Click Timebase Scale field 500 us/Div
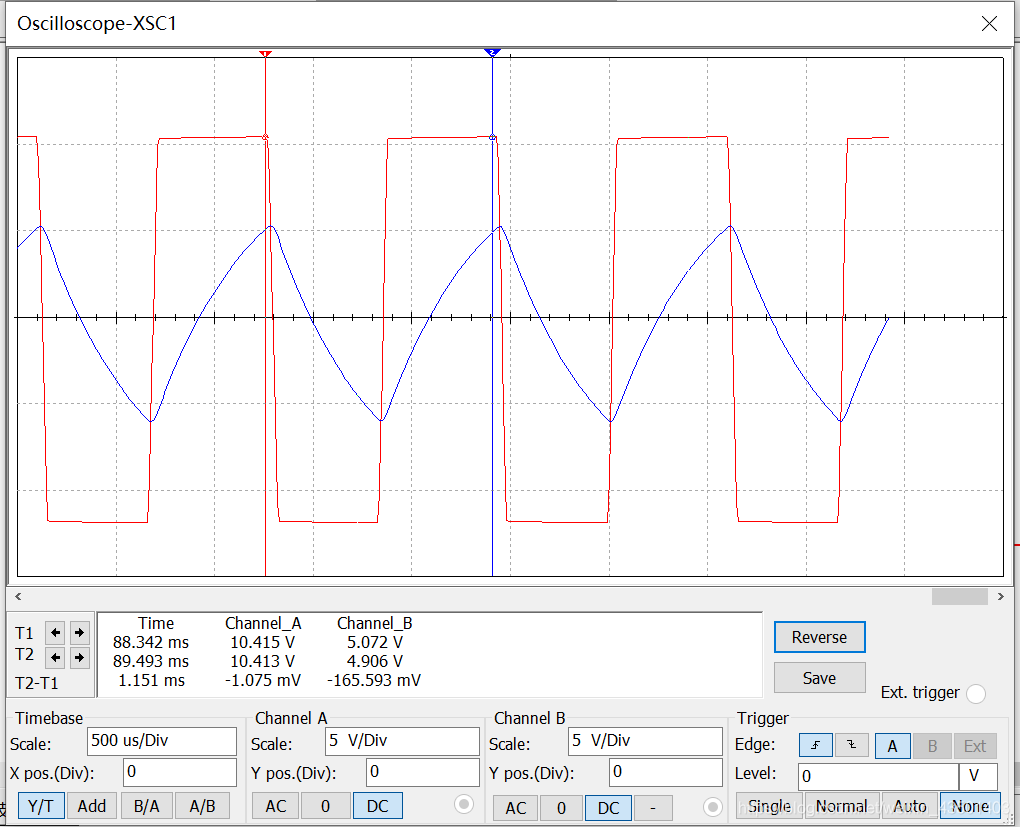The image size is (1020, 827). pyautogui.click(x=162, y=741)
